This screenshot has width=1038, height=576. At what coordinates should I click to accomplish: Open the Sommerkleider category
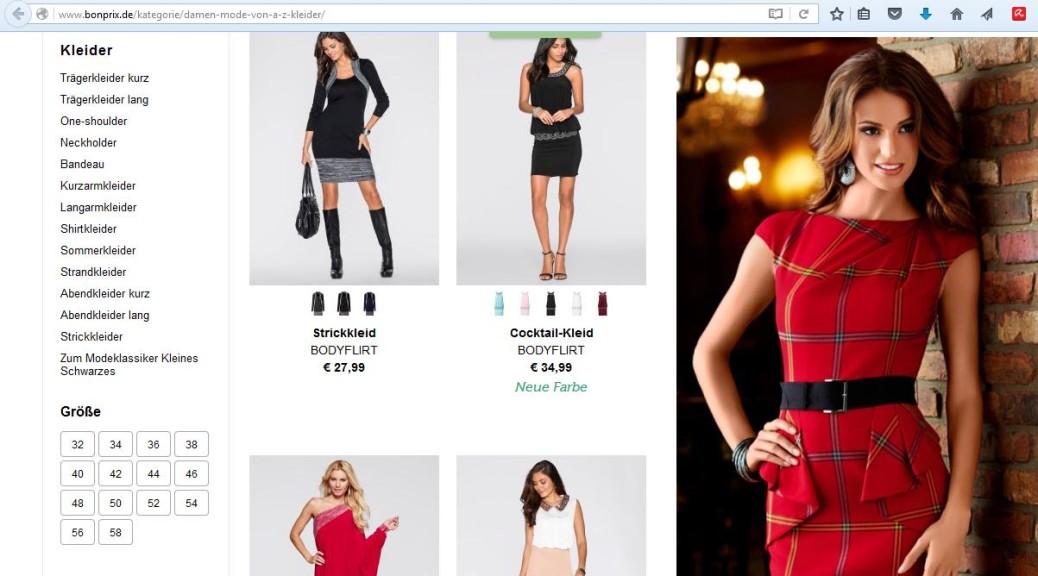[x=98, y=250]
